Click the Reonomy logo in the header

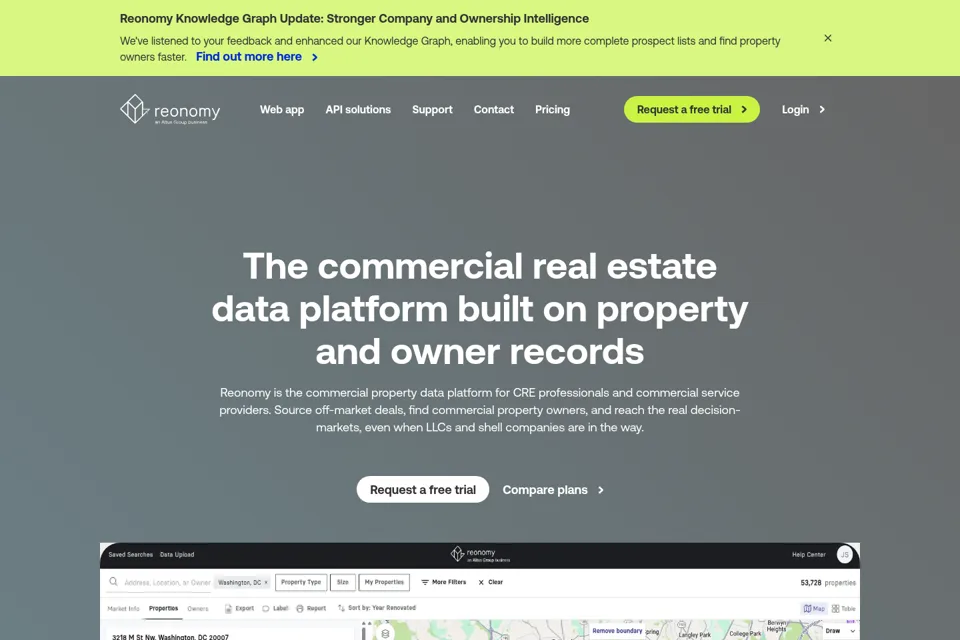click(170, 110)
